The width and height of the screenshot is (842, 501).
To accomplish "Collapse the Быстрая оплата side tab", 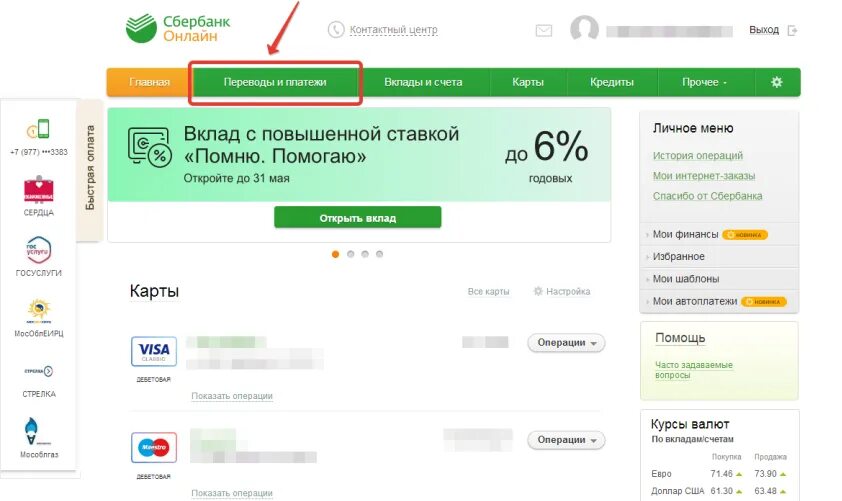I will 90,169.
